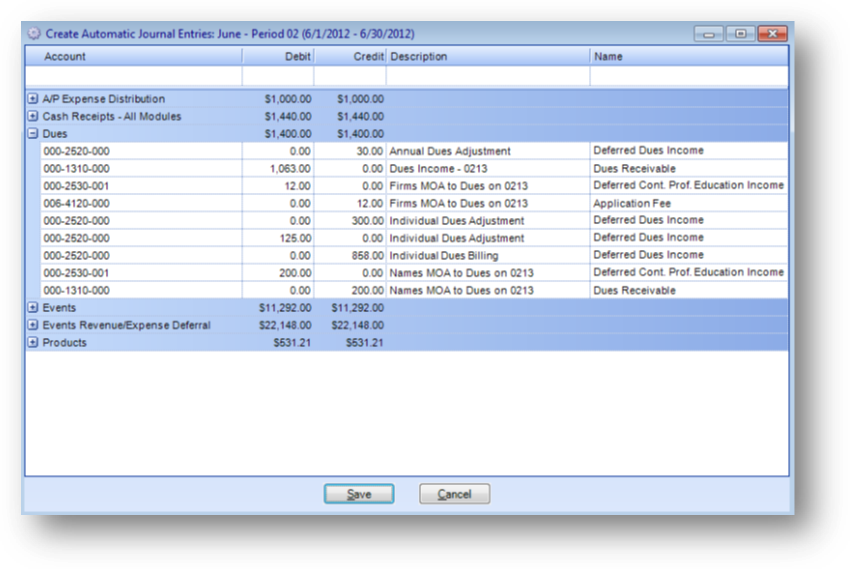The width and height of the screenshot is (850, 569).
Task: Expand the A/P Expense Distribution group
Action: [x=33, y=99]
